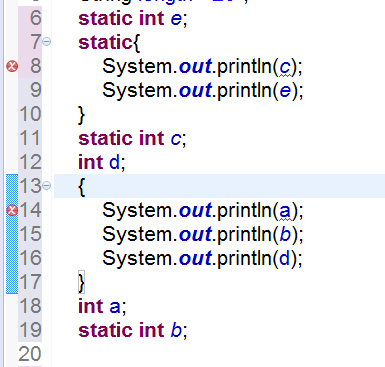The width and height of the screenshot is (385, 367).
Task: Click the 'int a;' declaration
Action: [102, 306]
